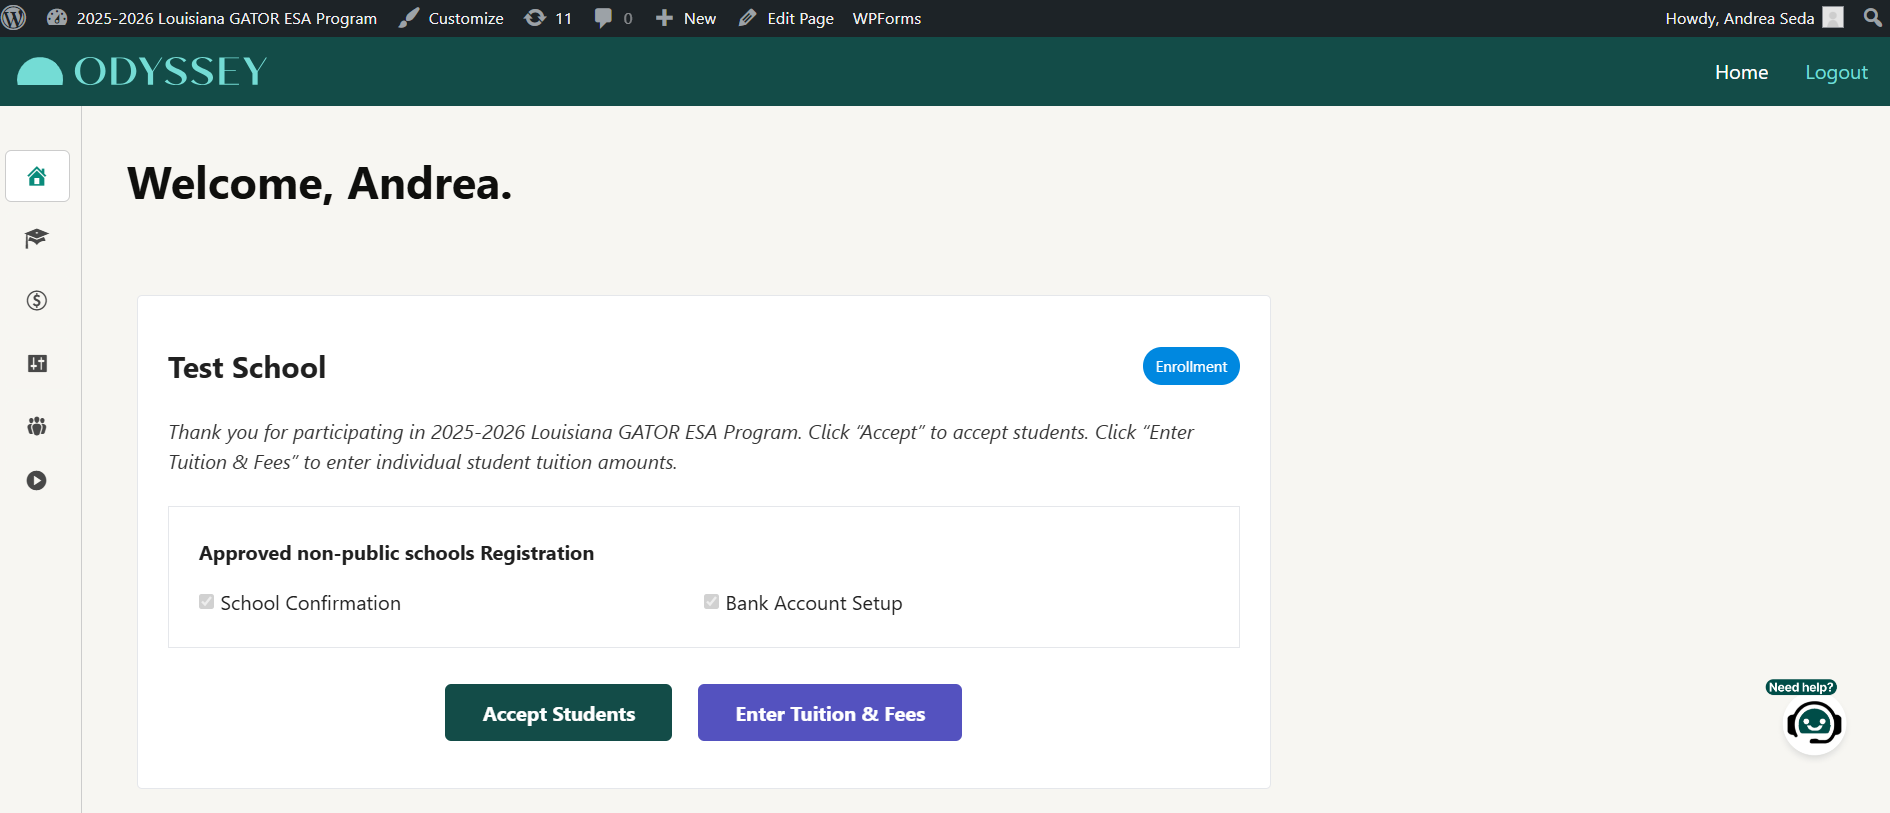
Task: Open the people group sidebar icon
Action: click(x=37, y=426)
